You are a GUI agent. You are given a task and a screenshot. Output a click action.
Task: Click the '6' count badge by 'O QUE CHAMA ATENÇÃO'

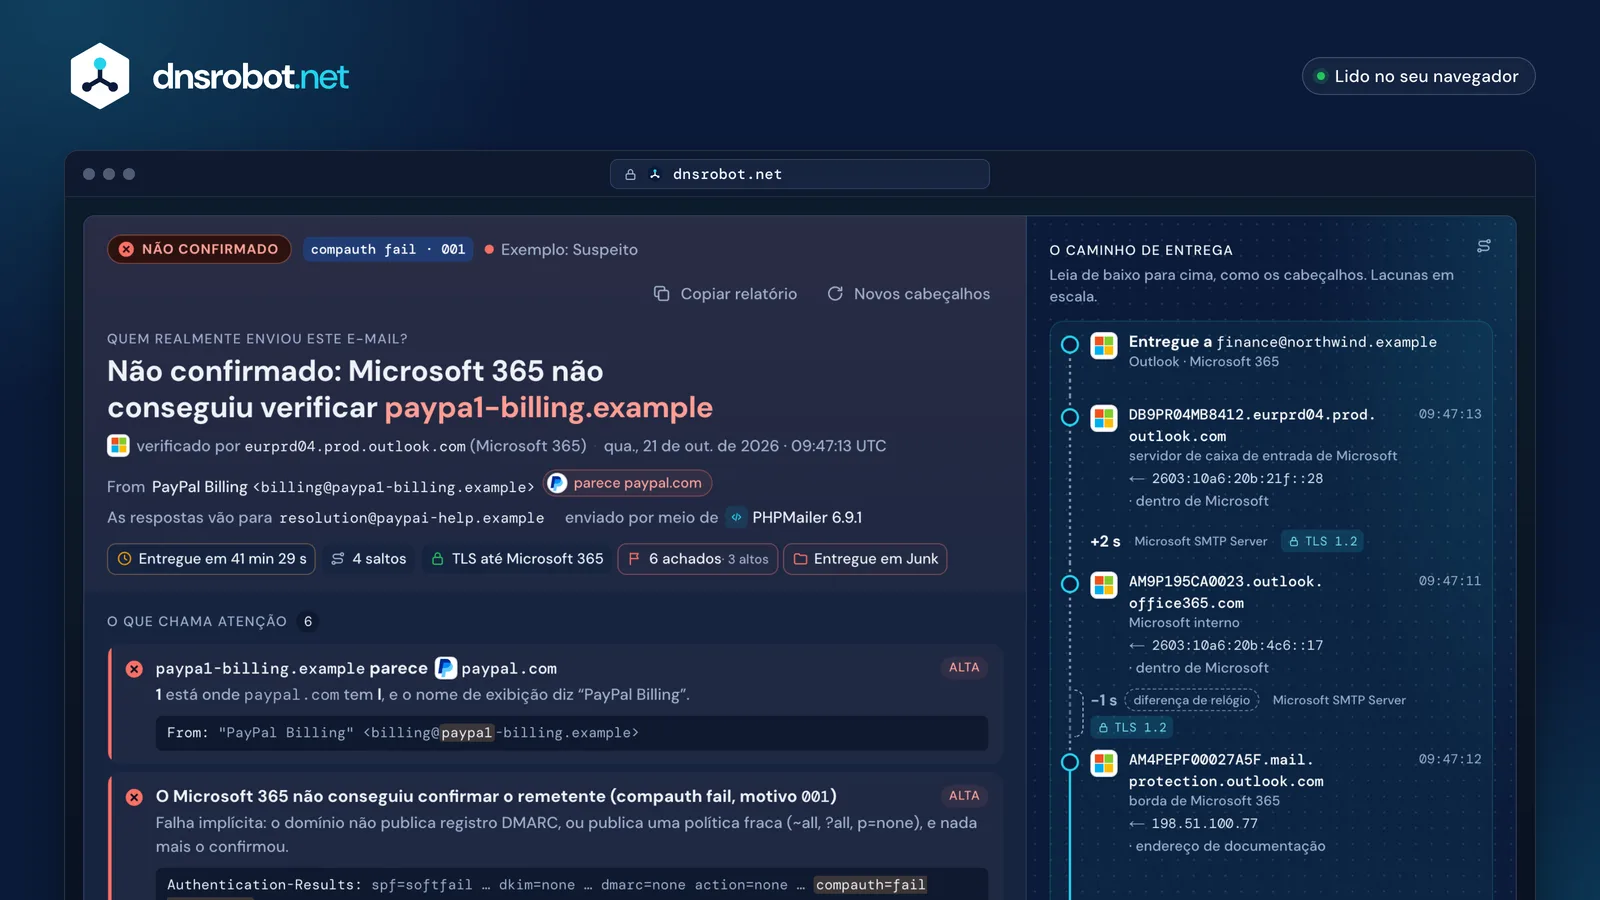[308, 622]
